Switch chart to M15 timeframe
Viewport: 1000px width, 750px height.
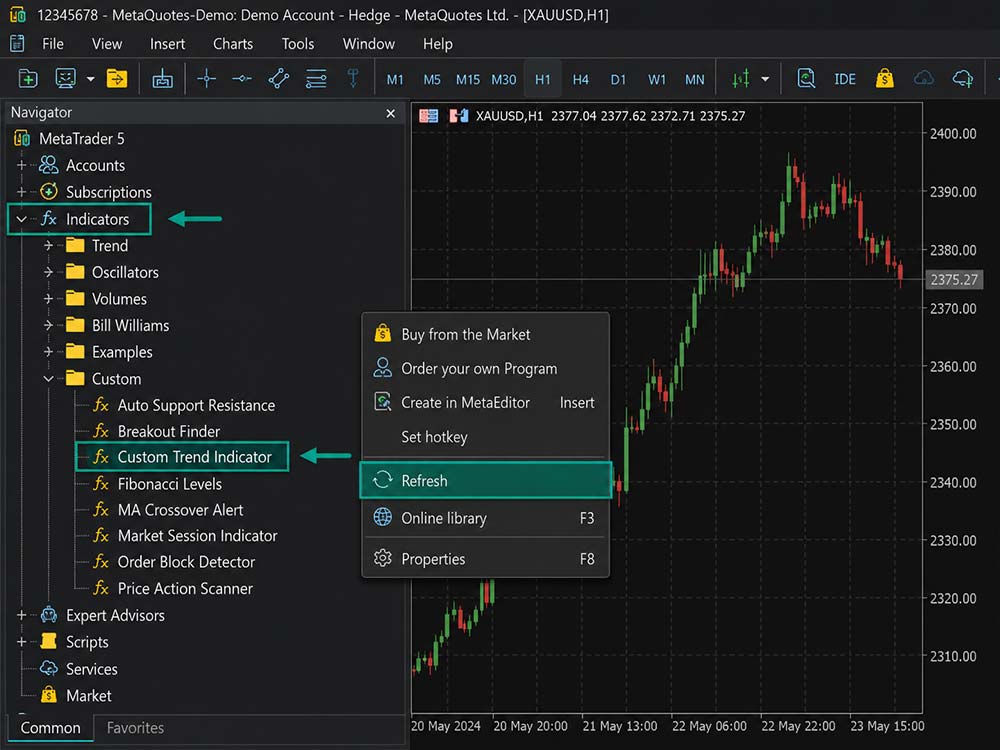pos(467,80)
